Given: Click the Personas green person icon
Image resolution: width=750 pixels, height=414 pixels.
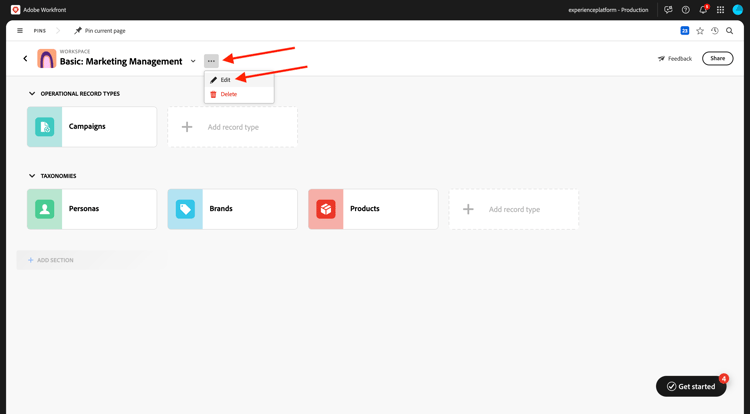Looking at the screenshot, I should click(44, 209).
